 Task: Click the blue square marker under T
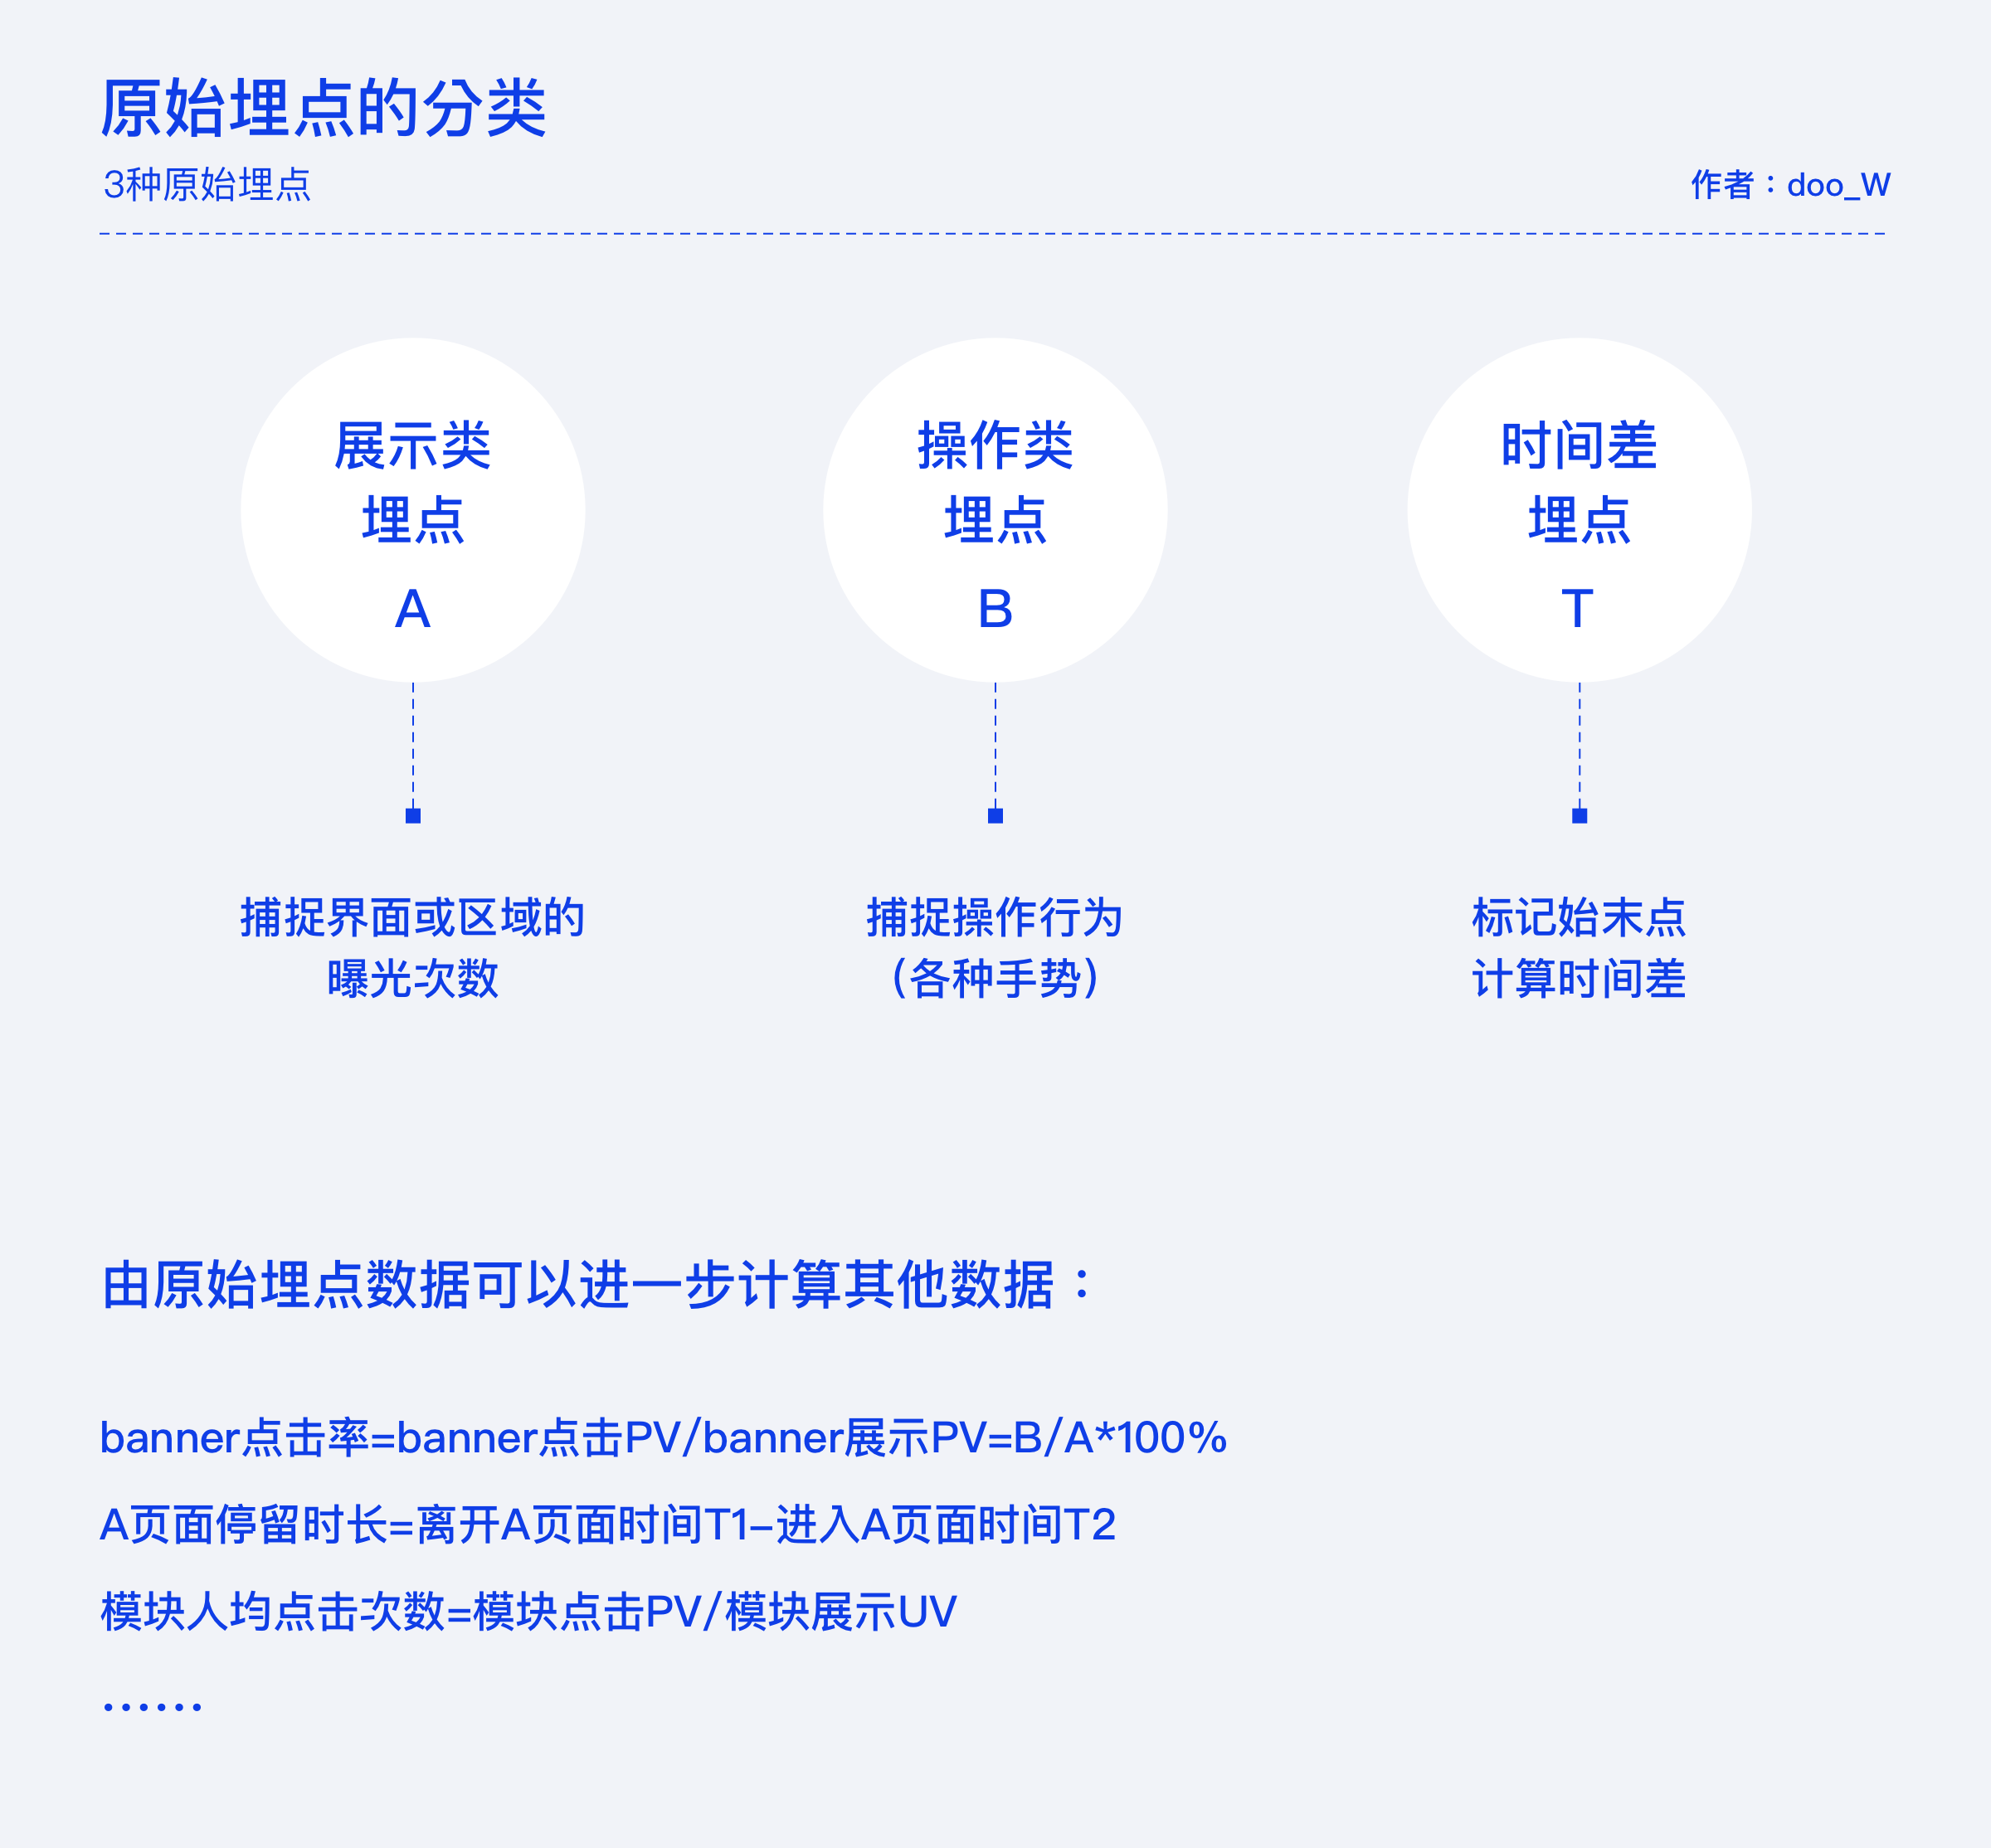(1581, 816)
